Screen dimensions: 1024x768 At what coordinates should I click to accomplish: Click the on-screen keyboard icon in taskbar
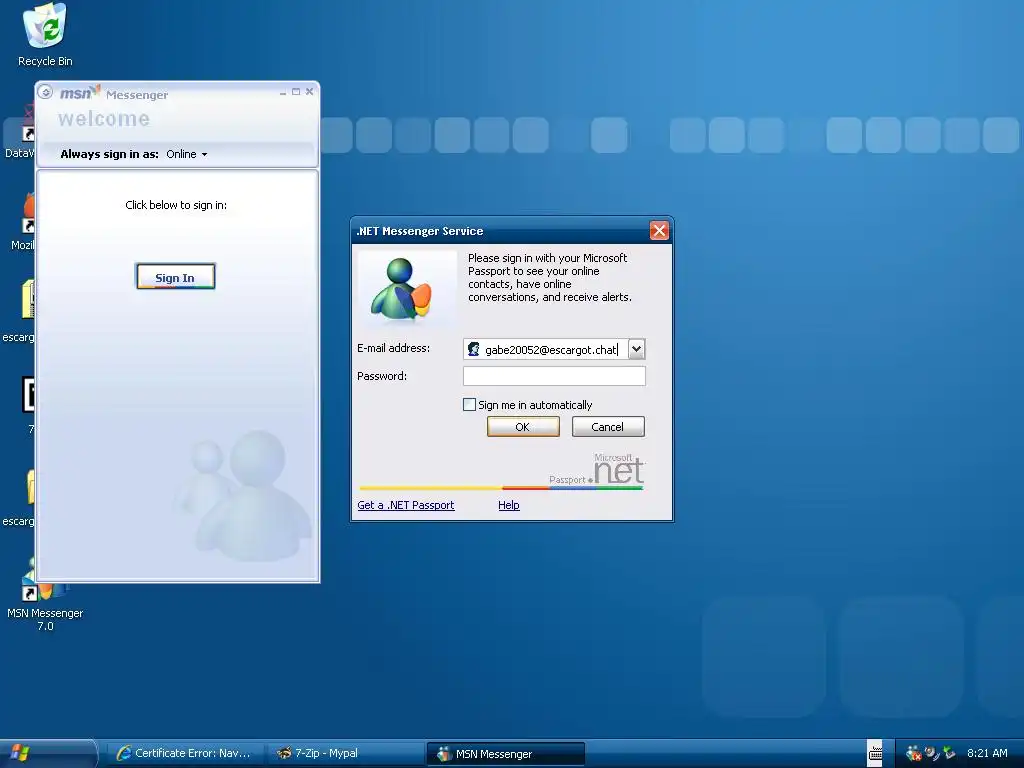point(875,754)
